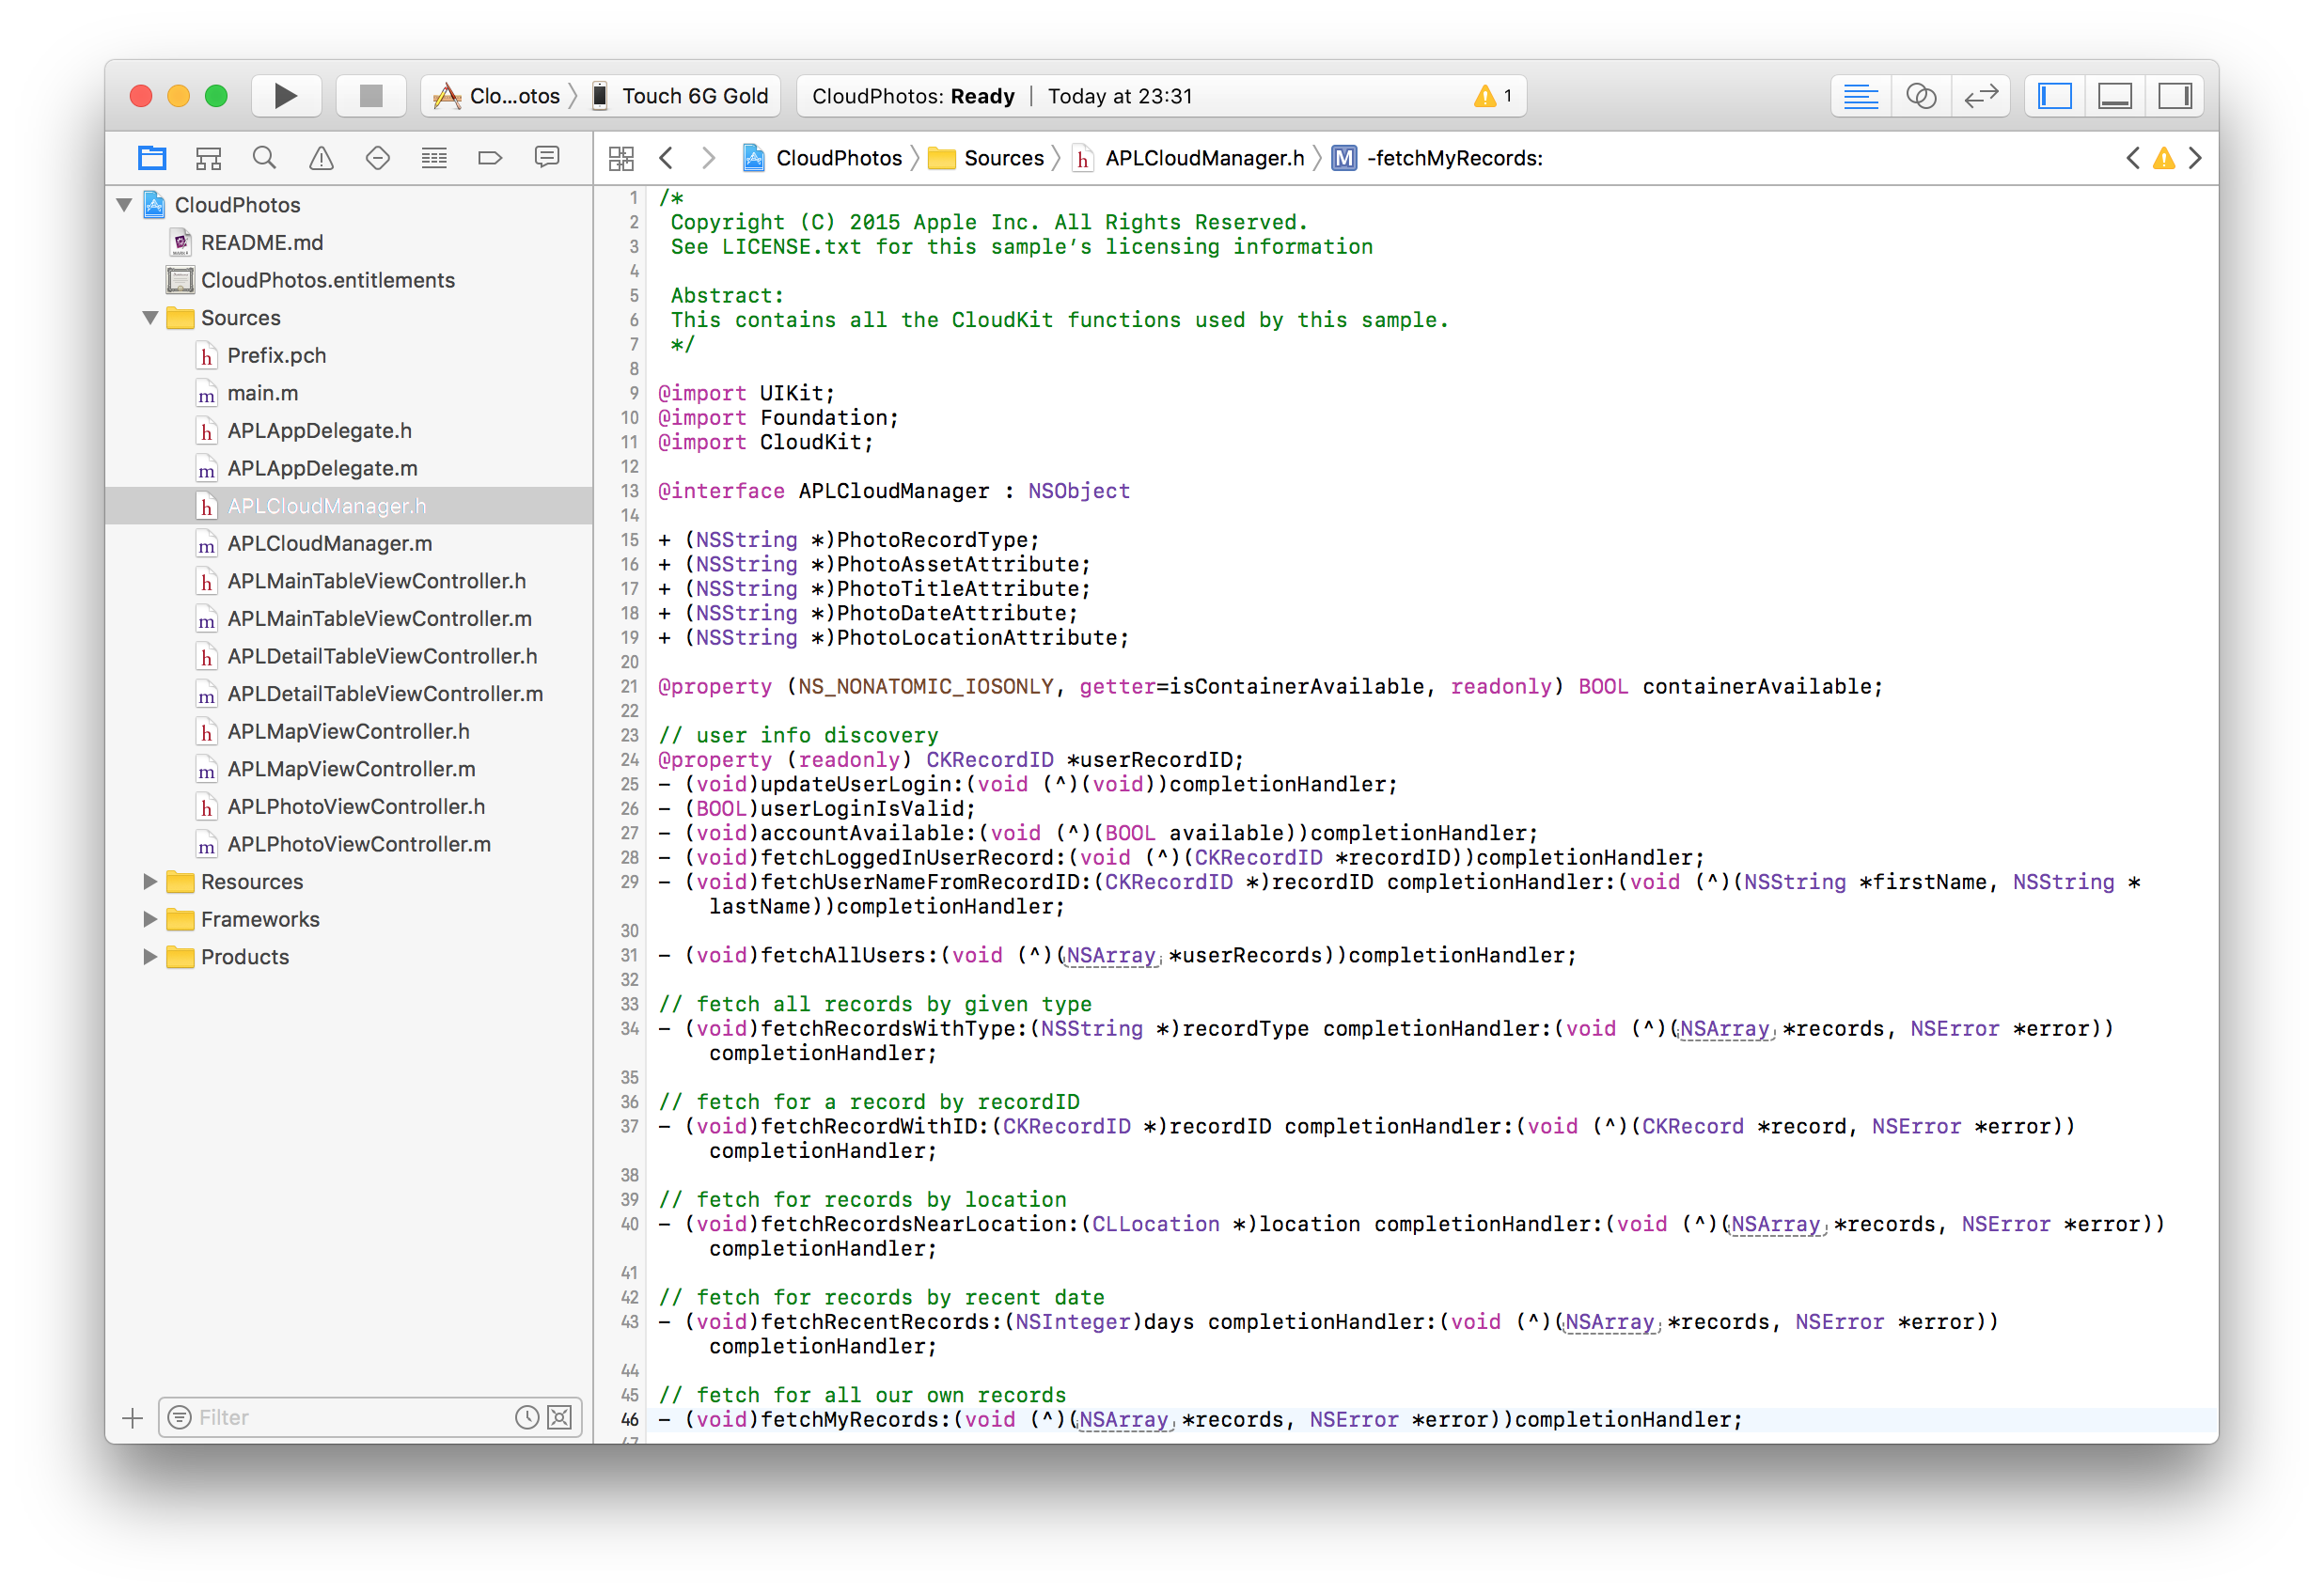Click the yellow warning icon in jump bar

pyautogui.click(x=2164, y=158)
